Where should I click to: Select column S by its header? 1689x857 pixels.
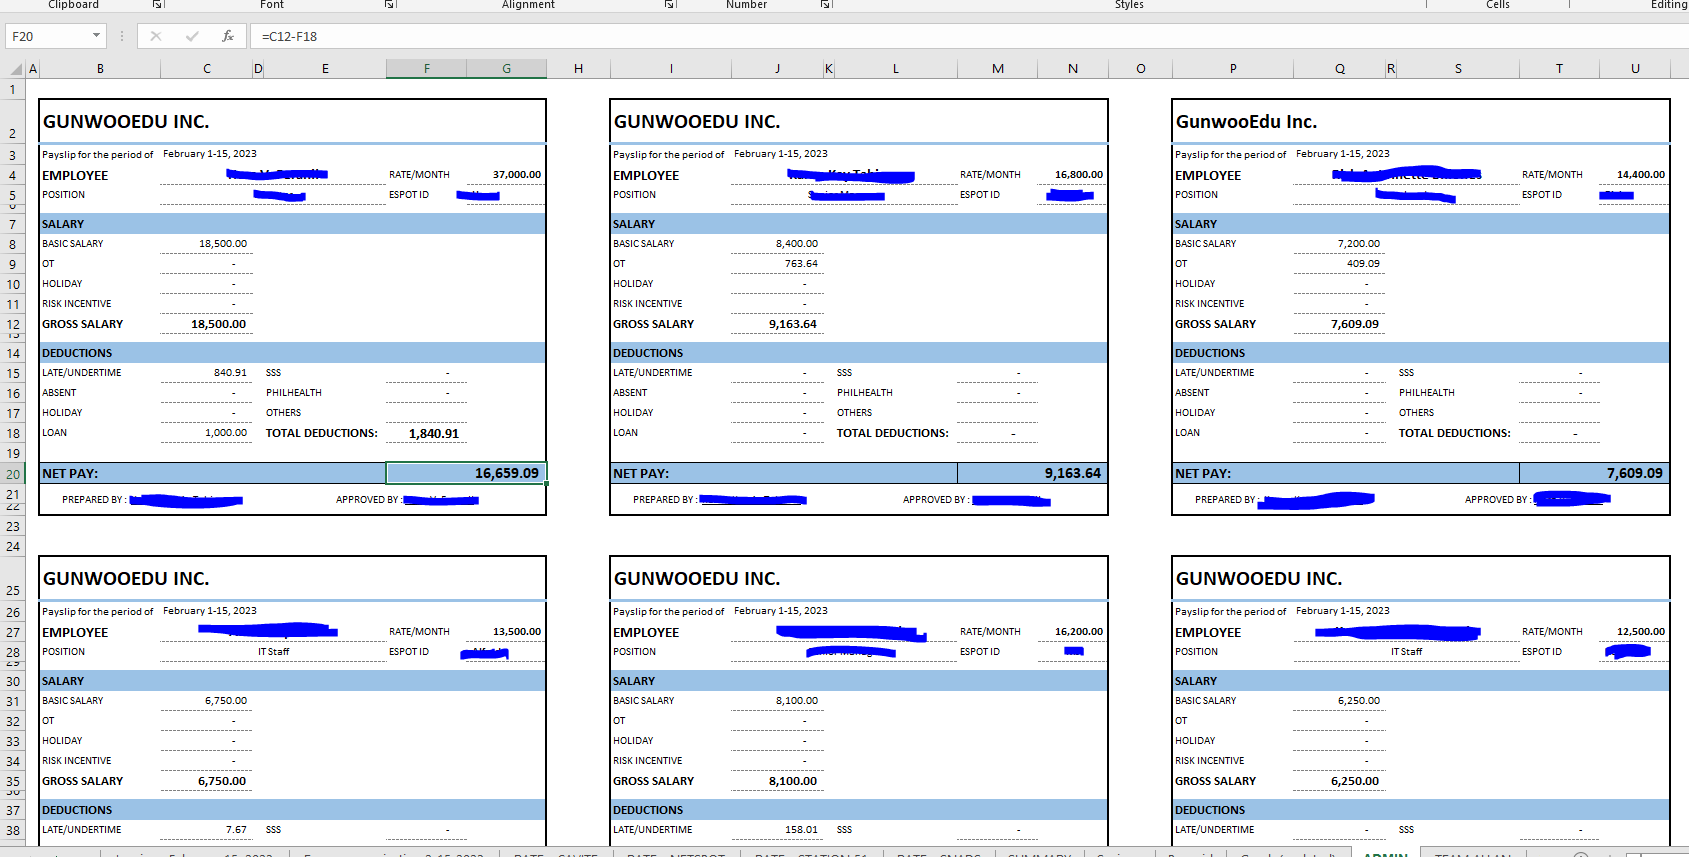point(1458,69)
